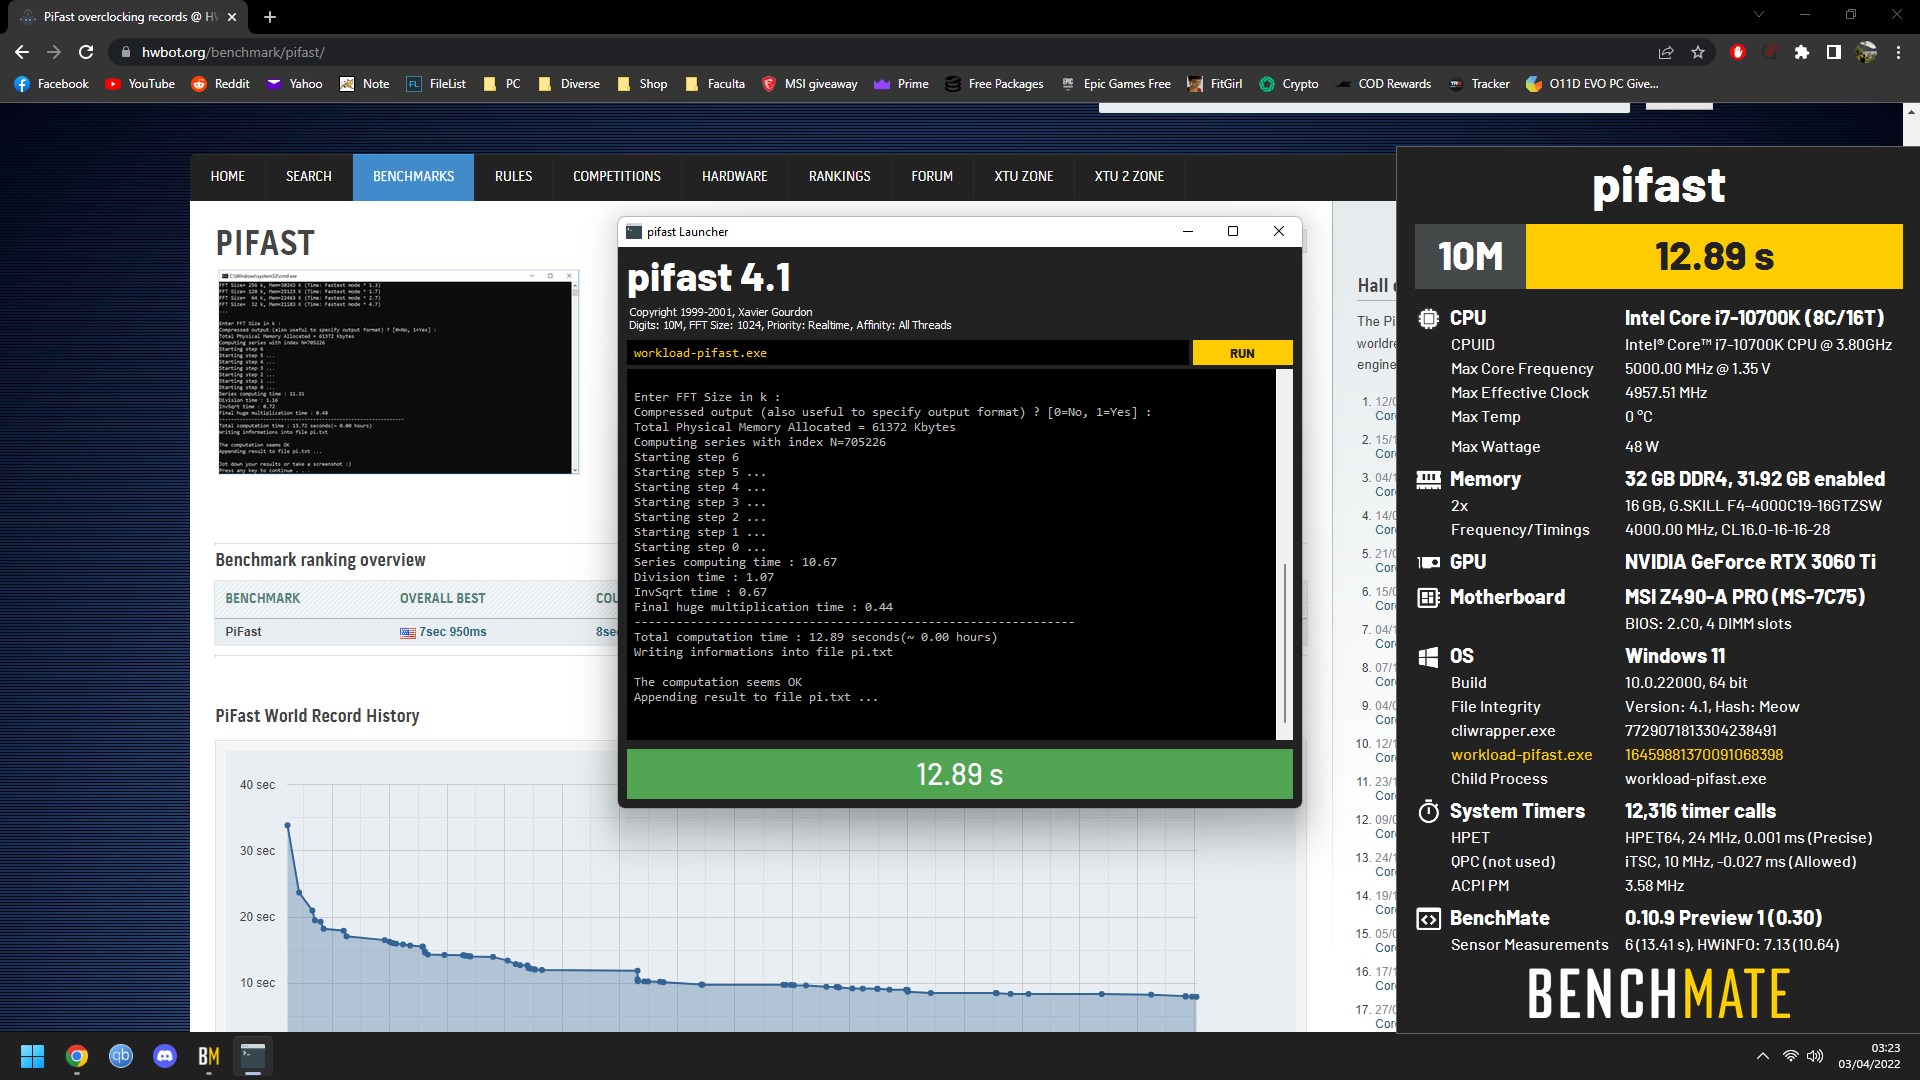The image size is (1920, 1080).
Task: Go to the HOME menu item
Action: 228,177
